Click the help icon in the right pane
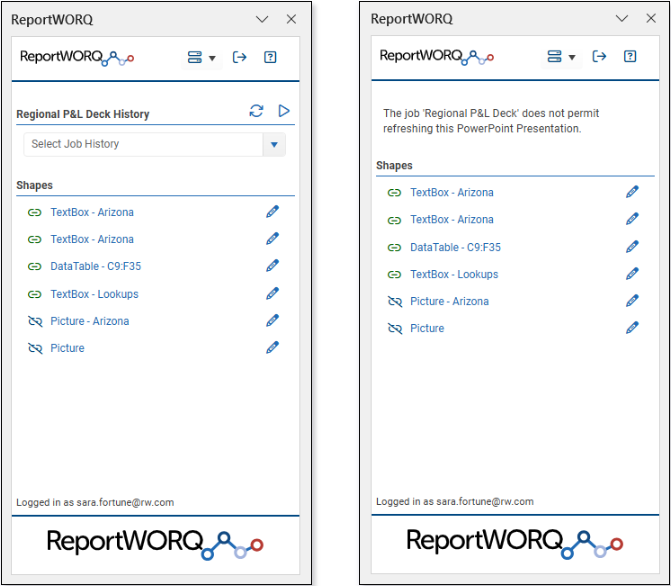This screenshot has height=586, width=671. click(x=630, y=57)
